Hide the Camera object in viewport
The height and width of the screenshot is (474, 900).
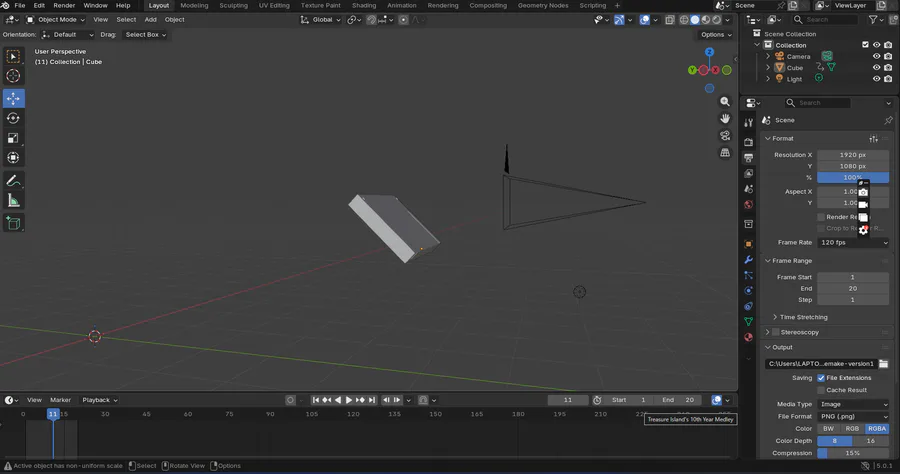pos(876,56)
